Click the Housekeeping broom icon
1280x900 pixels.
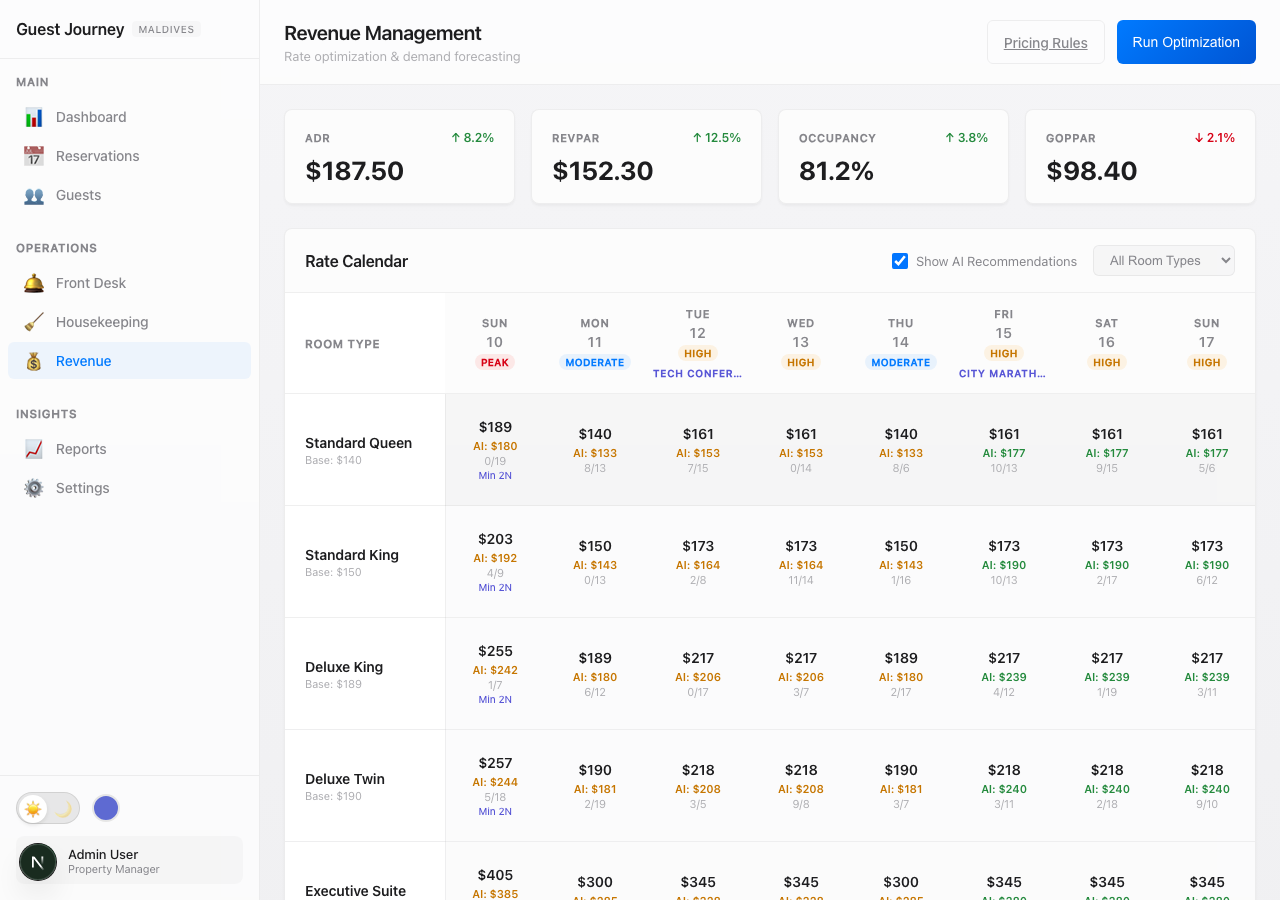pyautogui.click(x=34, y=322)
